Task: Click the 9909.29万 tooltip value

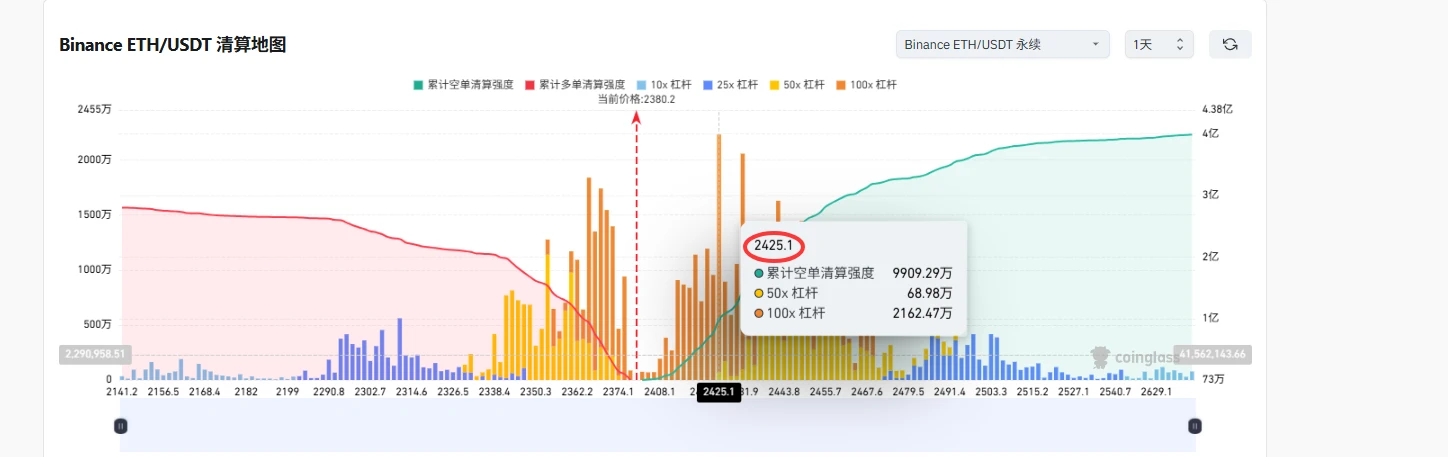Action: click(x=922, y=272)
